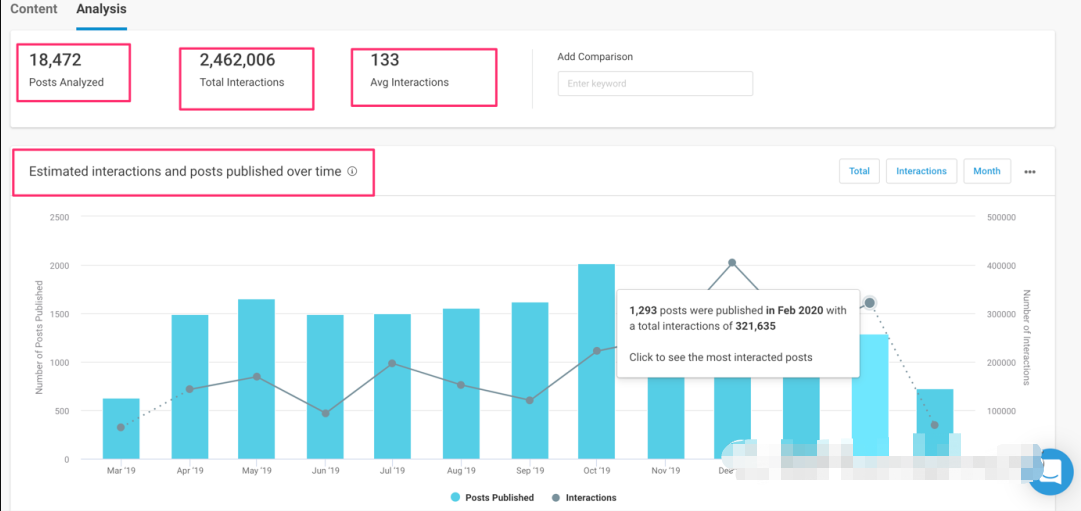Open the Month interval selector
Screen dimensions: 1081x511
986,171
